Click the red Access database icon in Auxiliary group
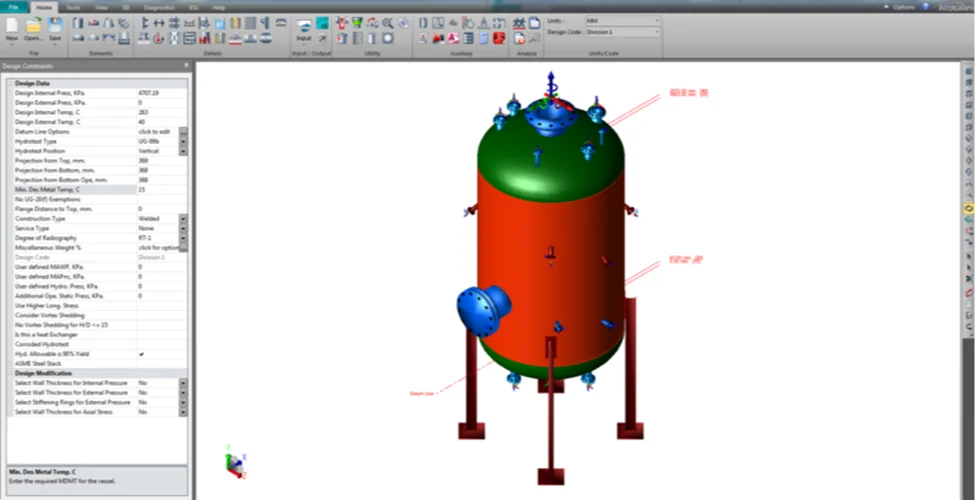975x500 pixels. coord(453,39)
